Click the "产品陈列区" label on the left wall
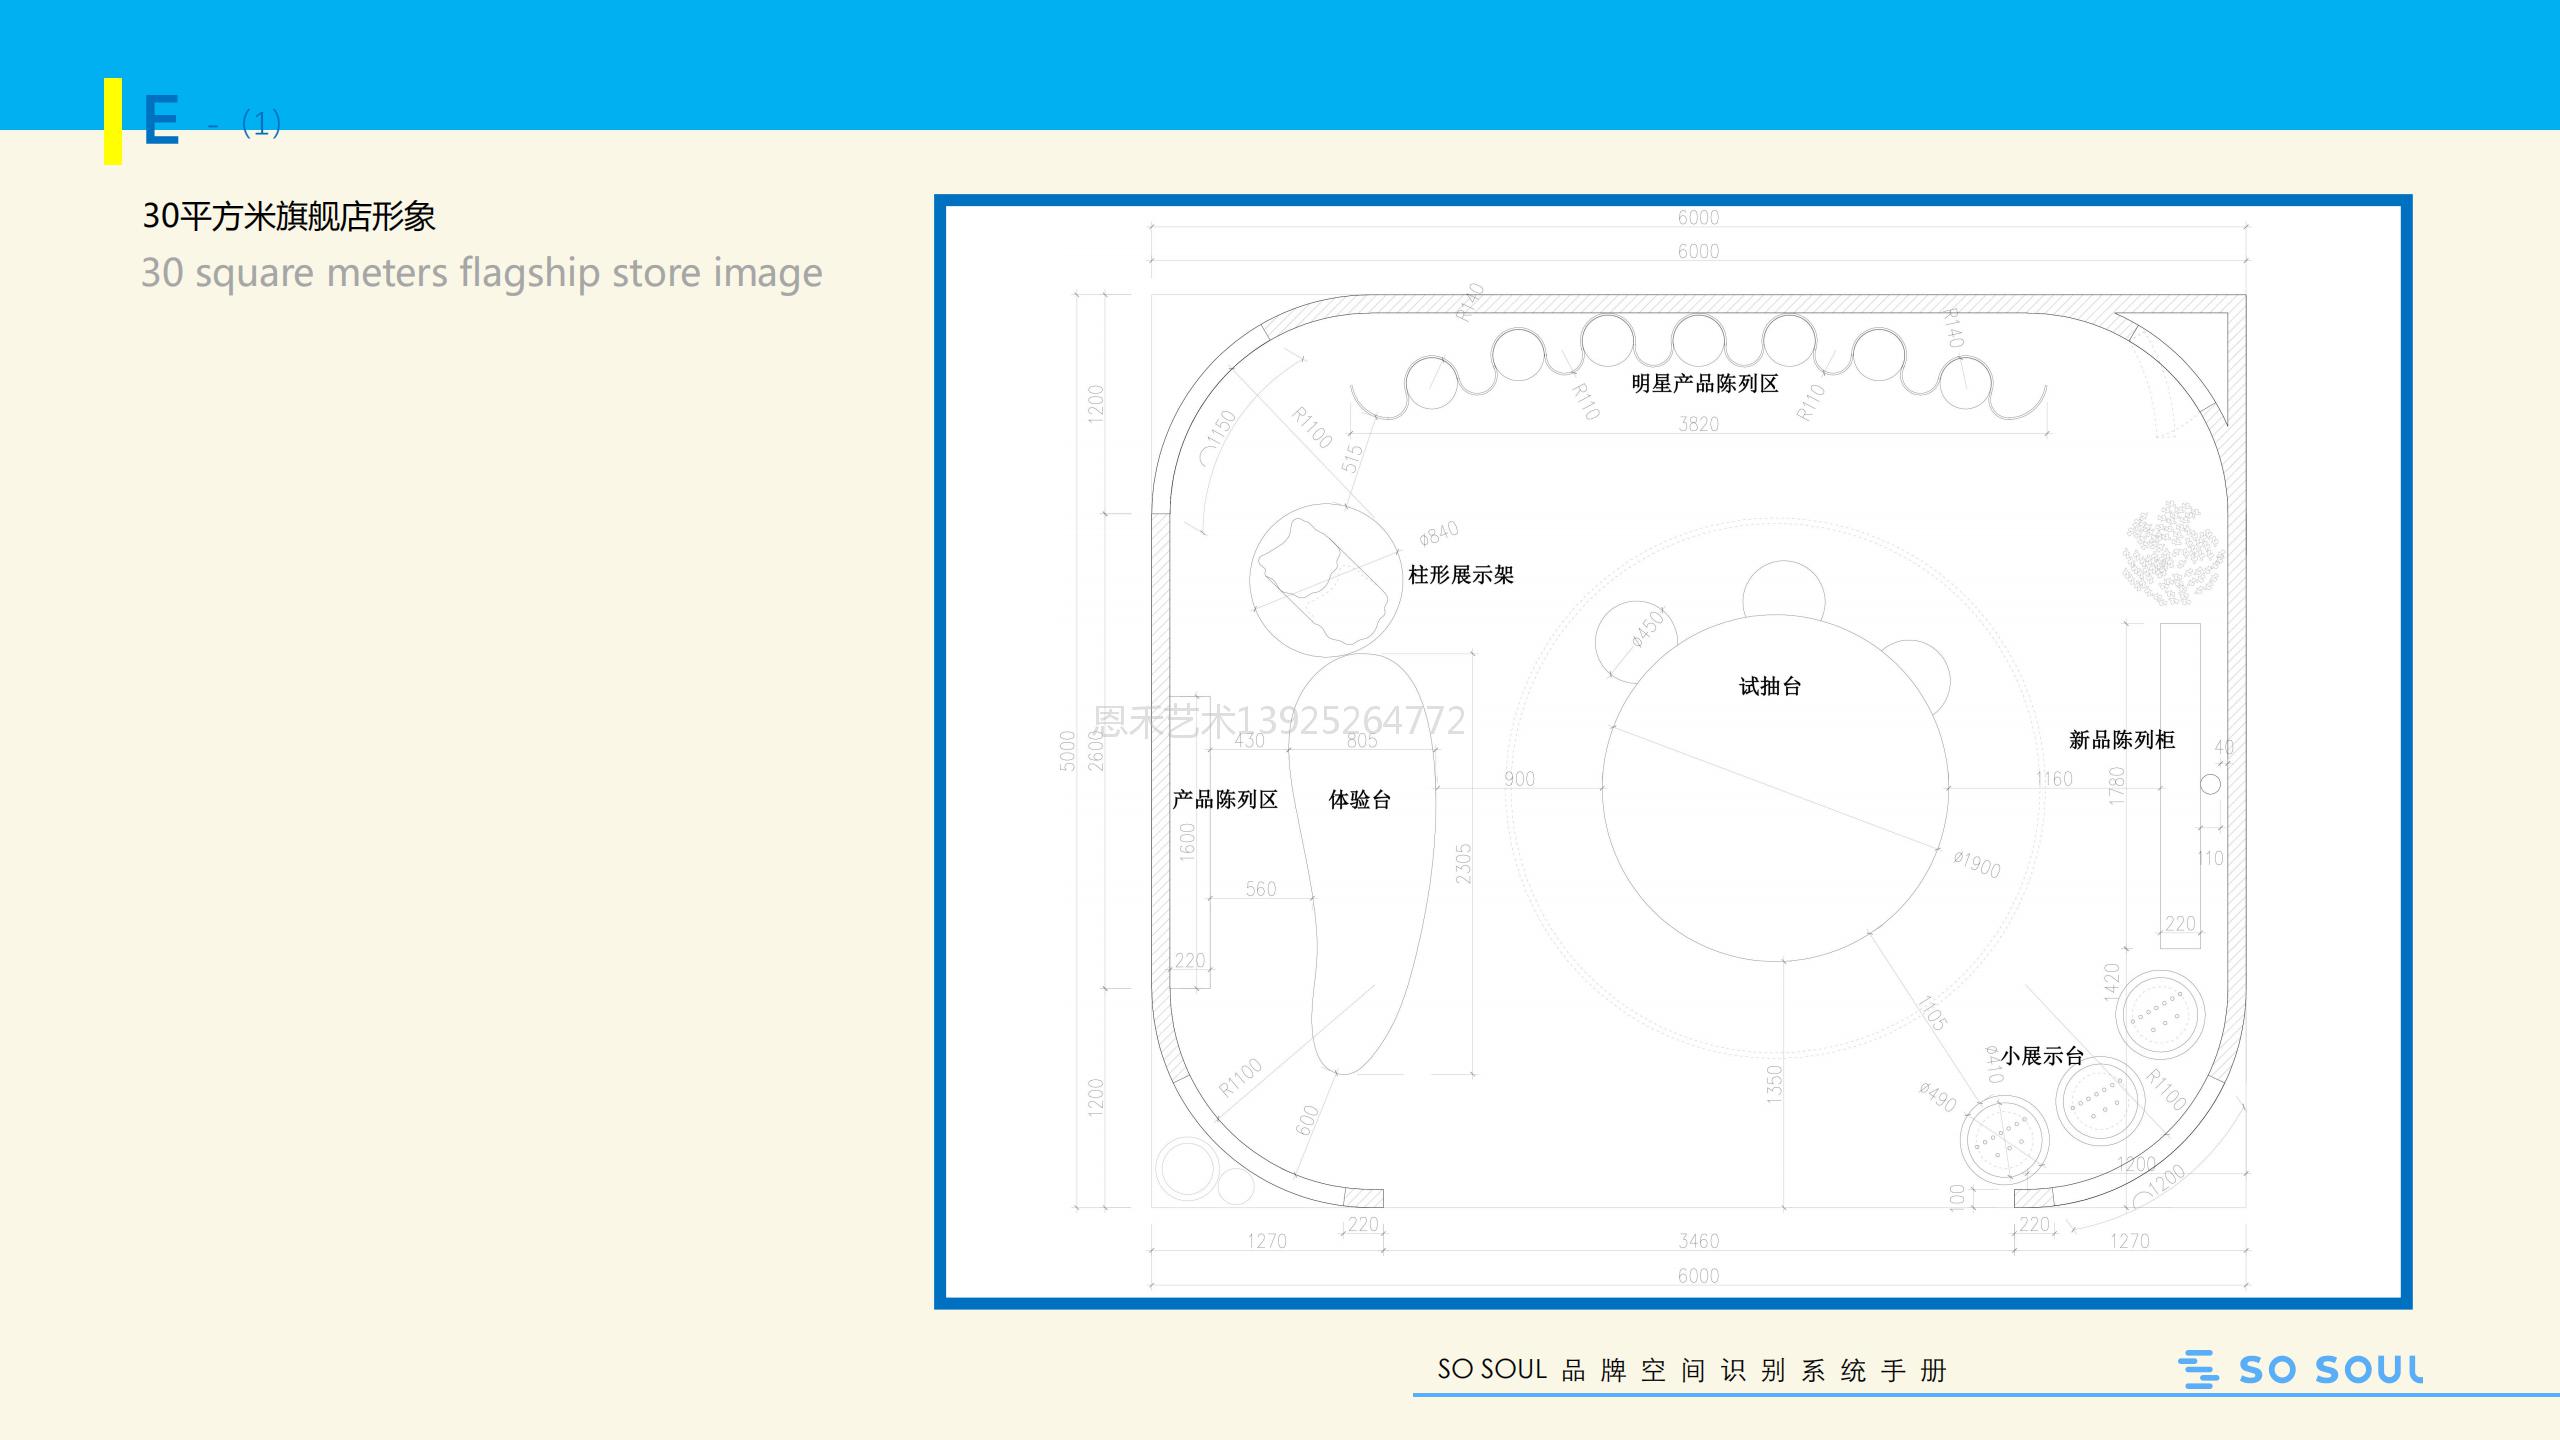 [x=1224, y=799]
